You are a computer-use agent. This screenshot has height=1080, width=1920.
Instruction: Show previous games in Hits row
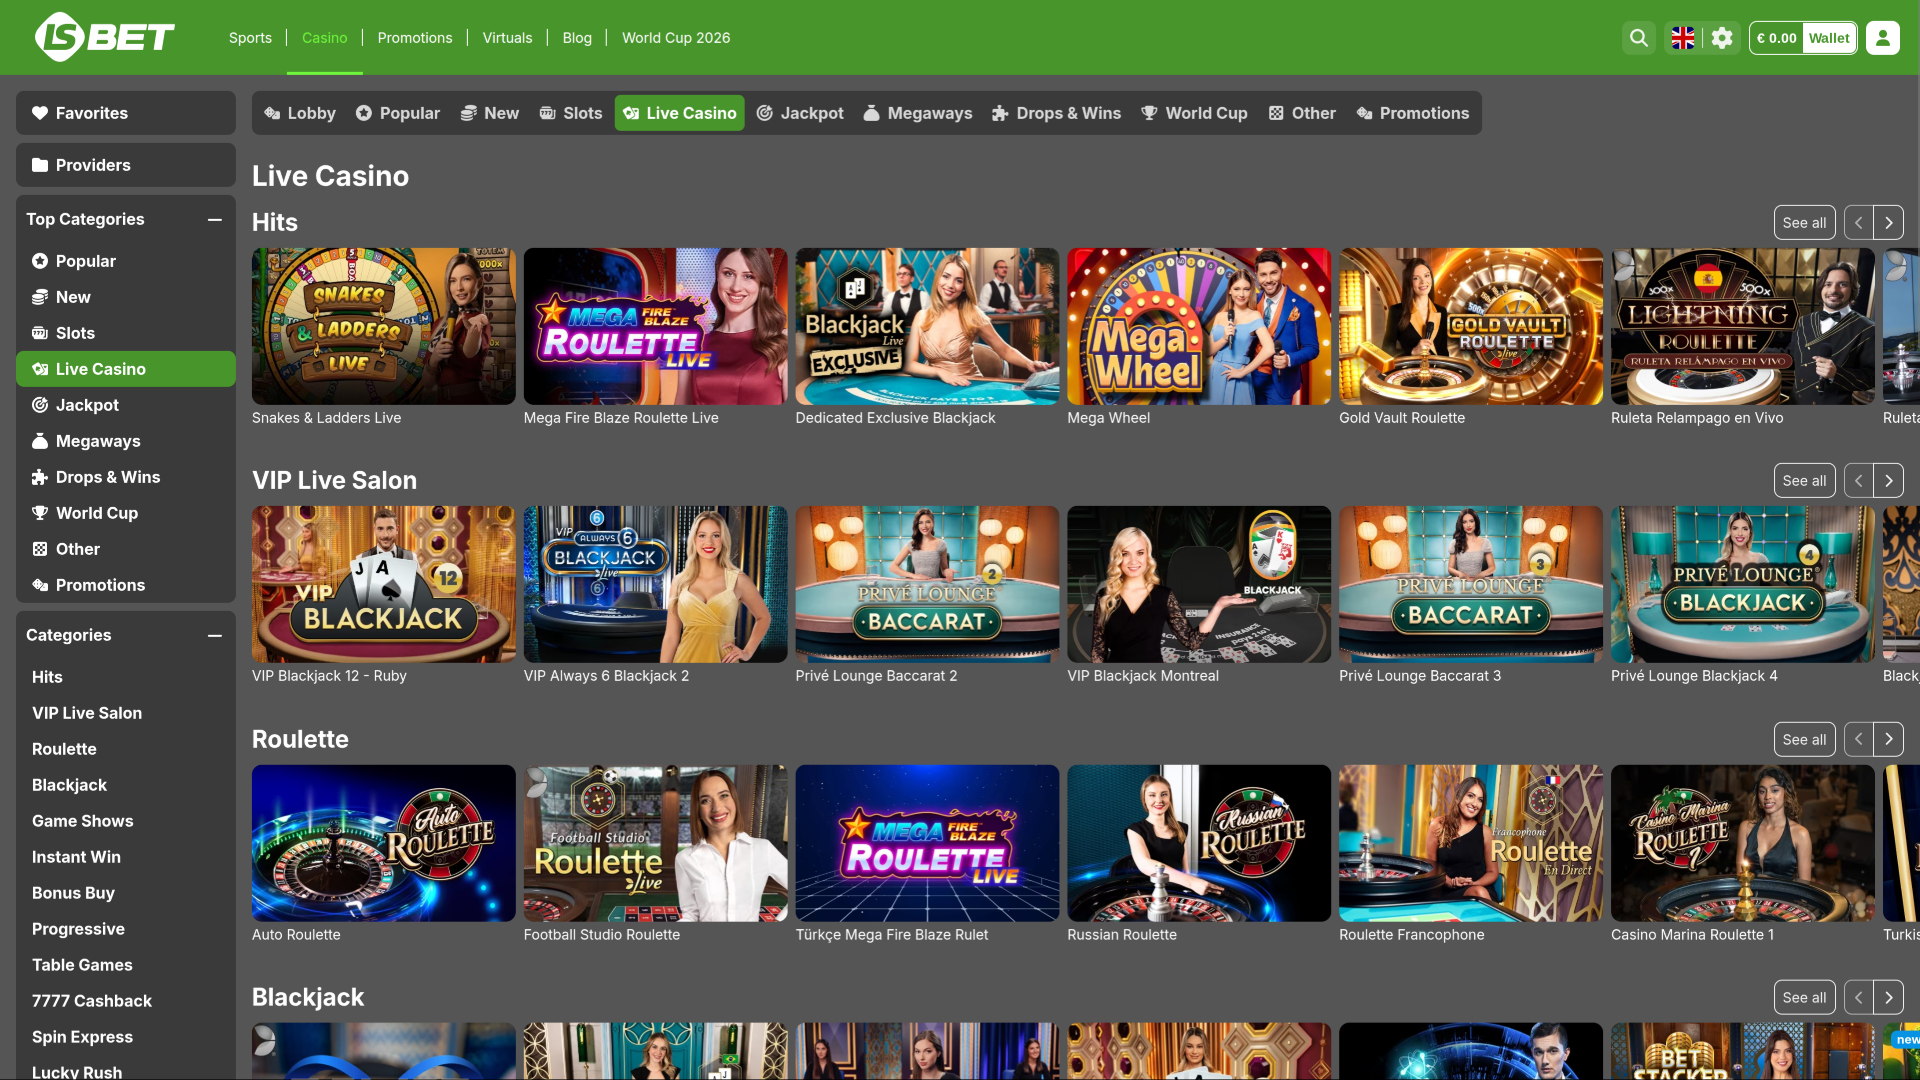(x=1858, y=223)
